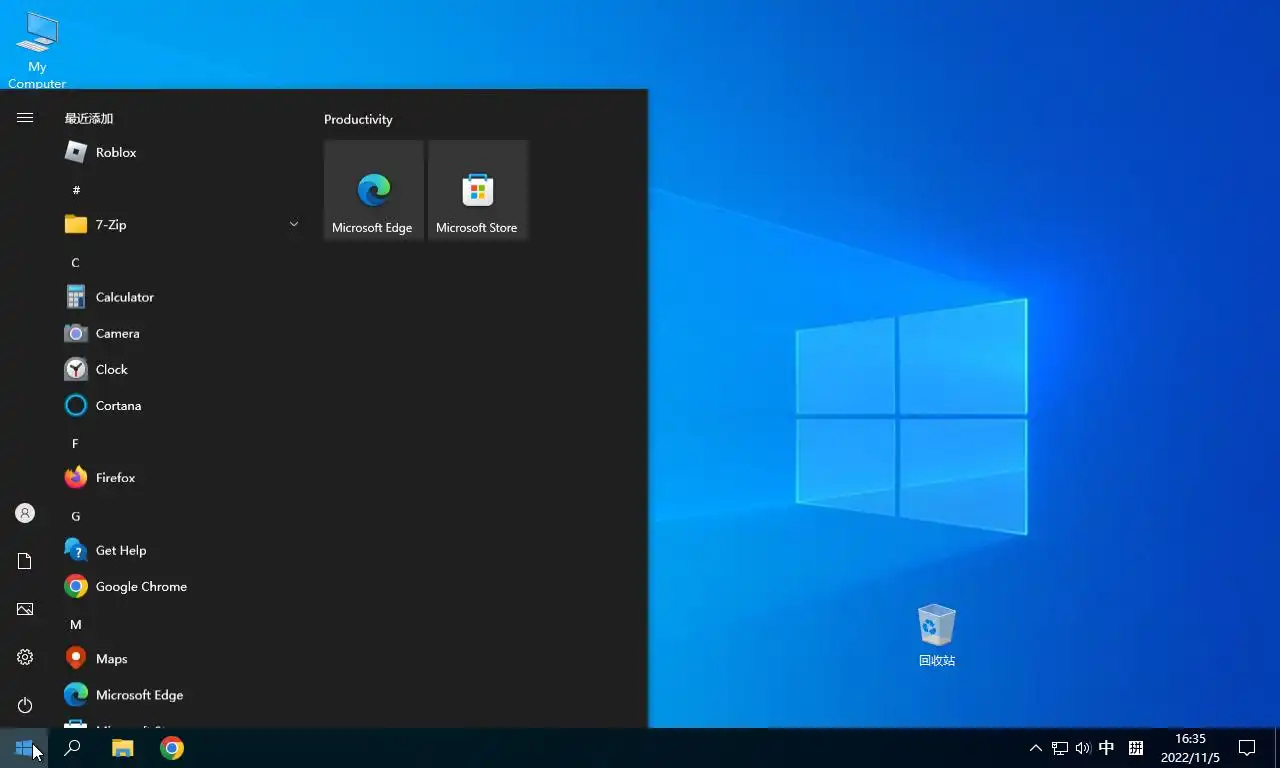Expand the Start menu hamburger navigation
The width and height of the screenshot is (1280, 768).
coord(25,118)
